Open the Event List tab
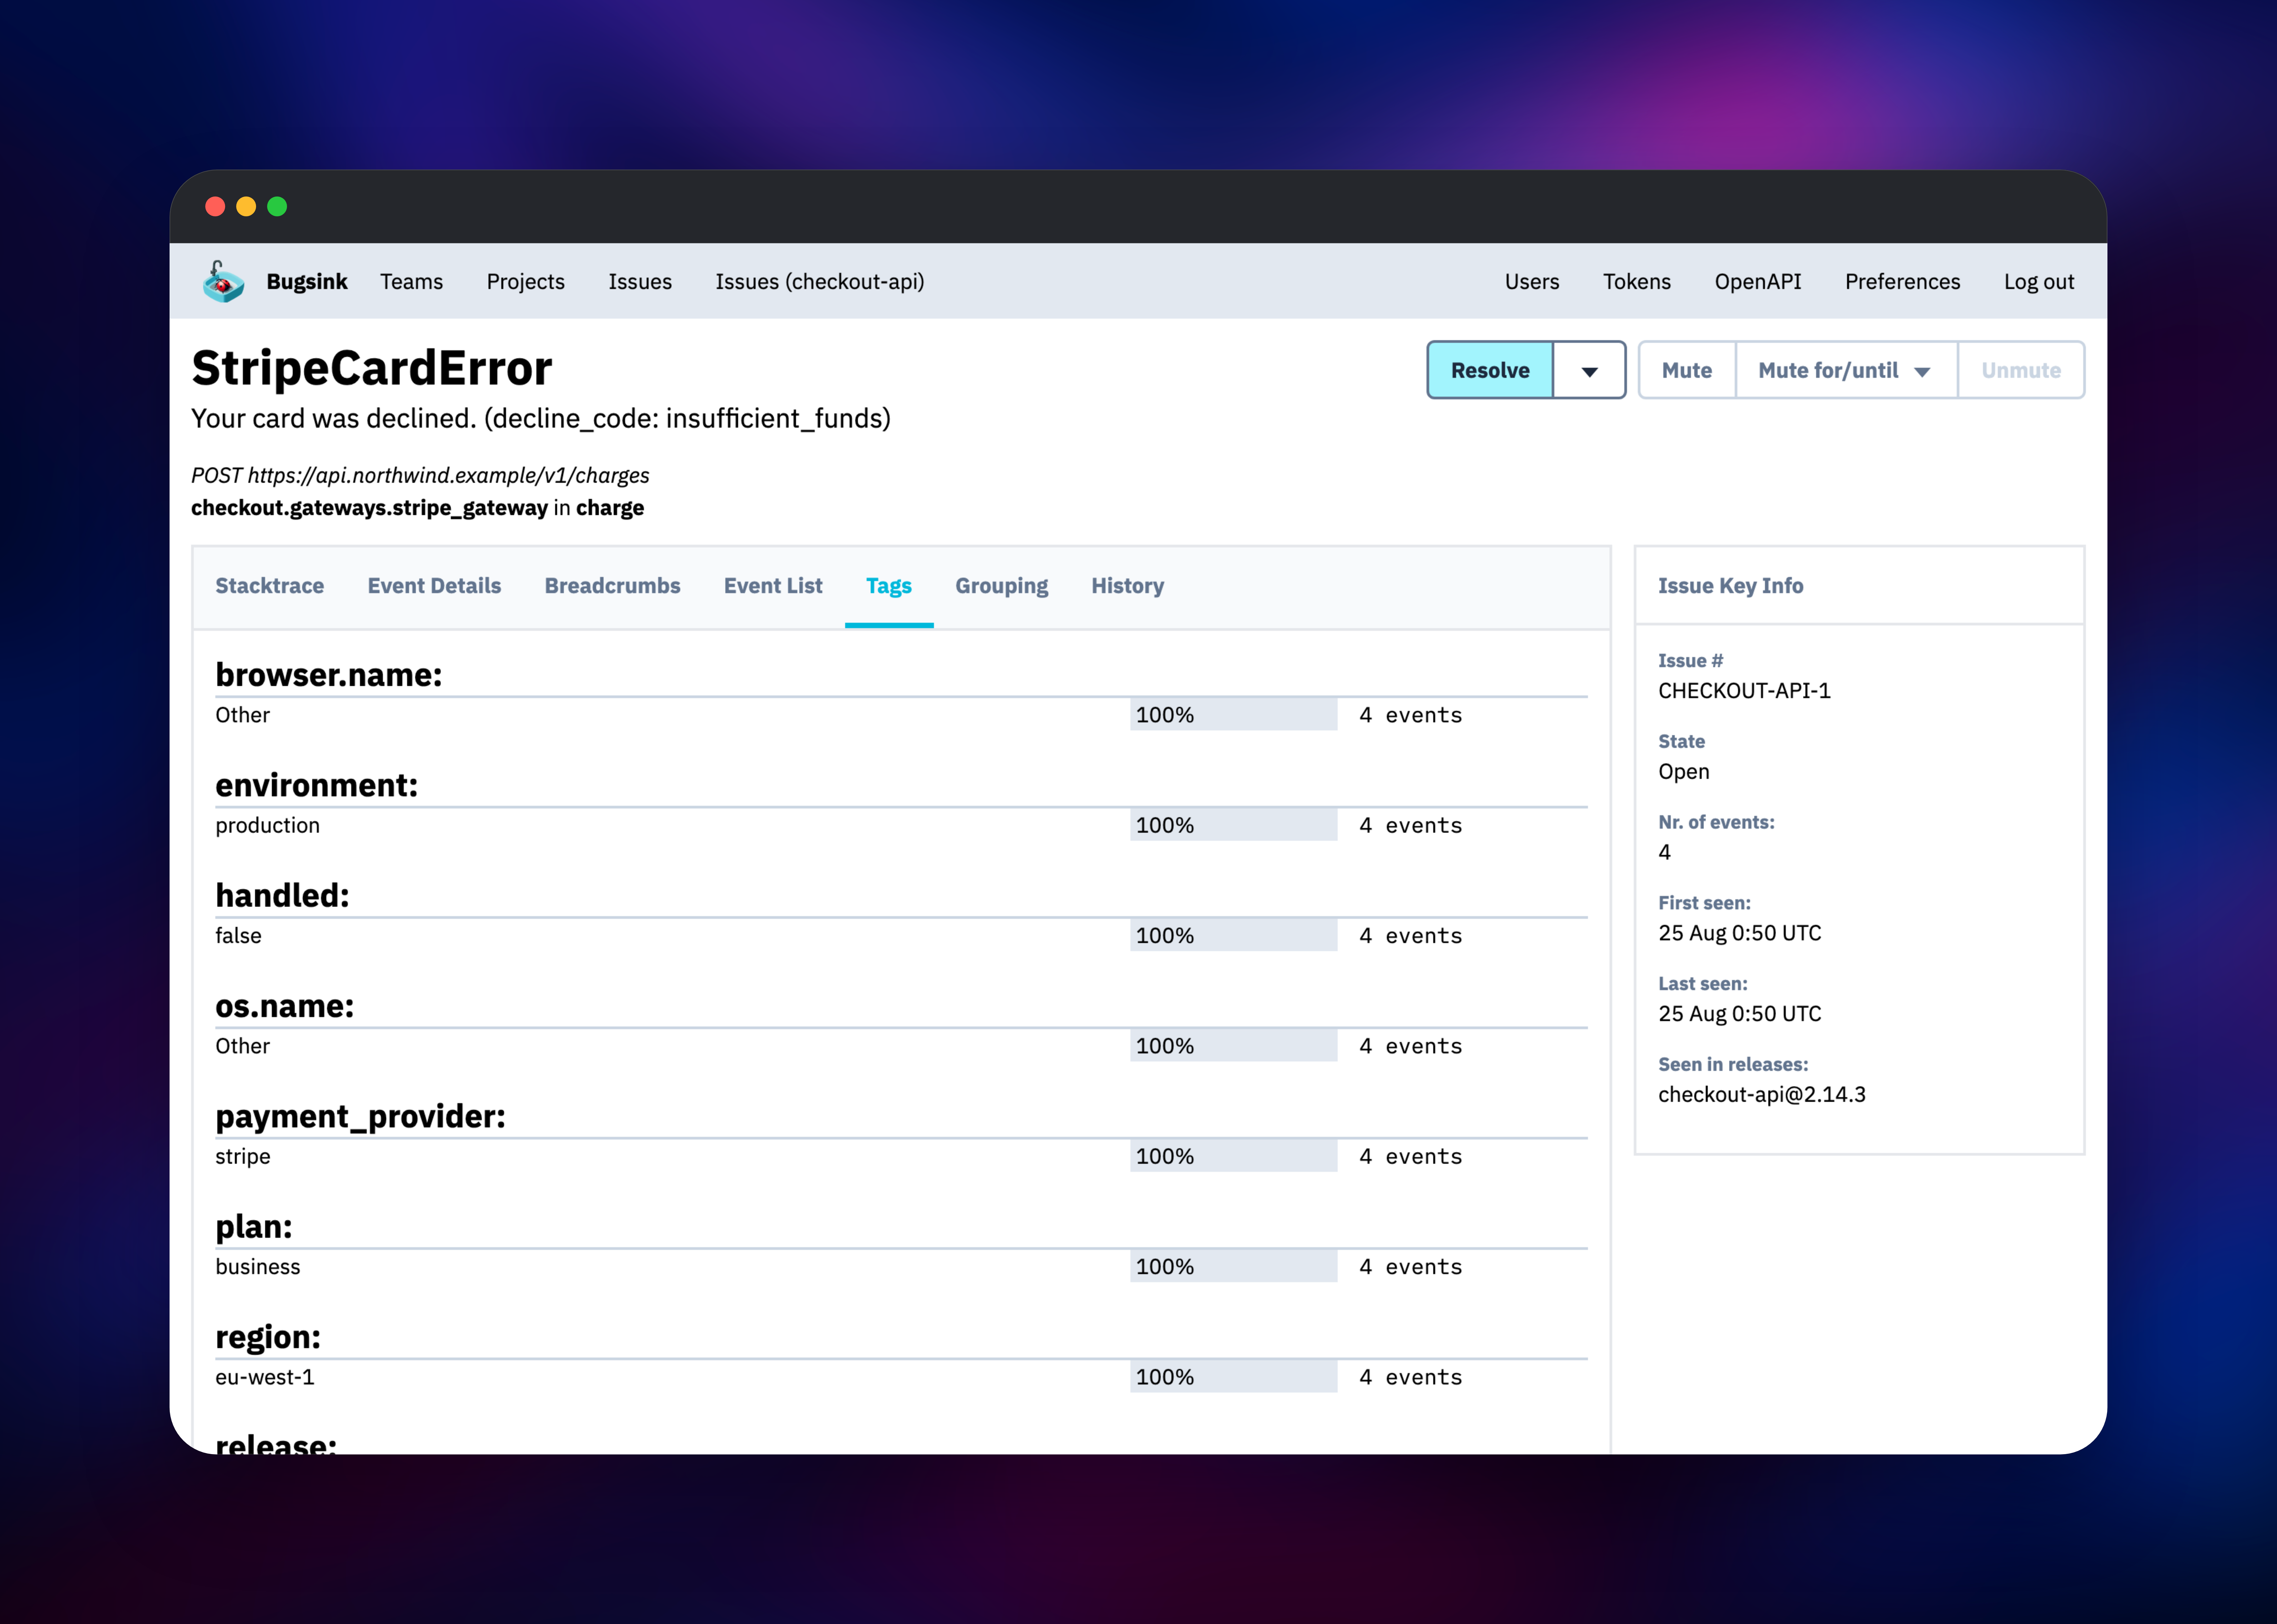The width and height of the screenshot is (2277, 1624). pyautogui.click(x=773, y=586)
